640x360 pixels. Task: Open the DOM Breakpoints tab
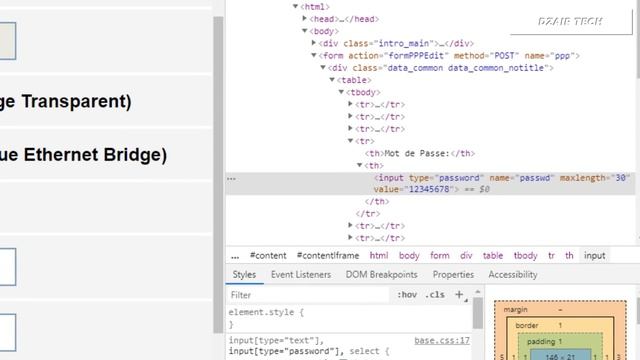click(x=381, y=275)
